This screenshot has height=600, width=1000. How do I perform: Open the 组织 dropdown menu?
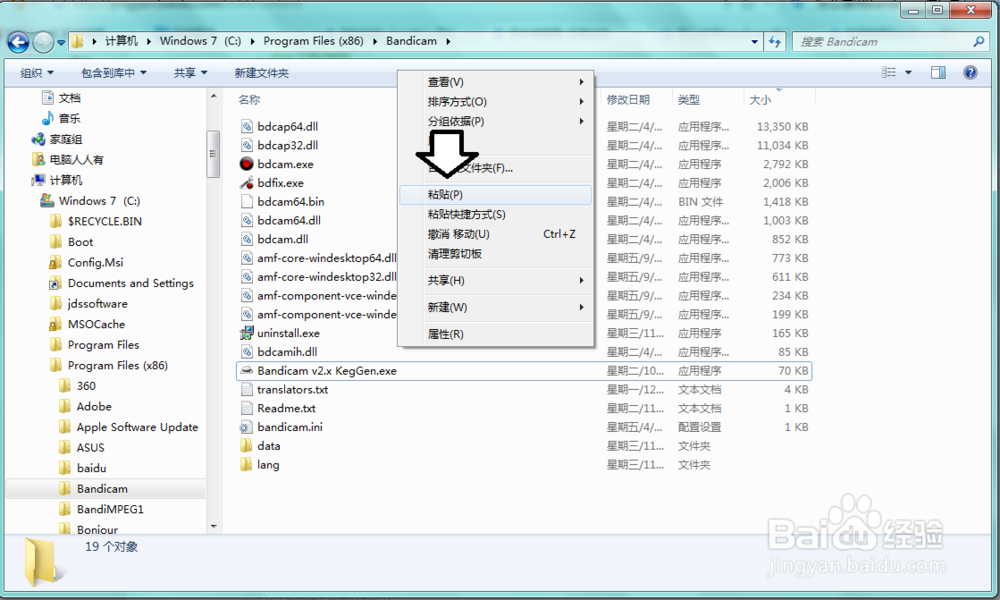pos(36,73)
